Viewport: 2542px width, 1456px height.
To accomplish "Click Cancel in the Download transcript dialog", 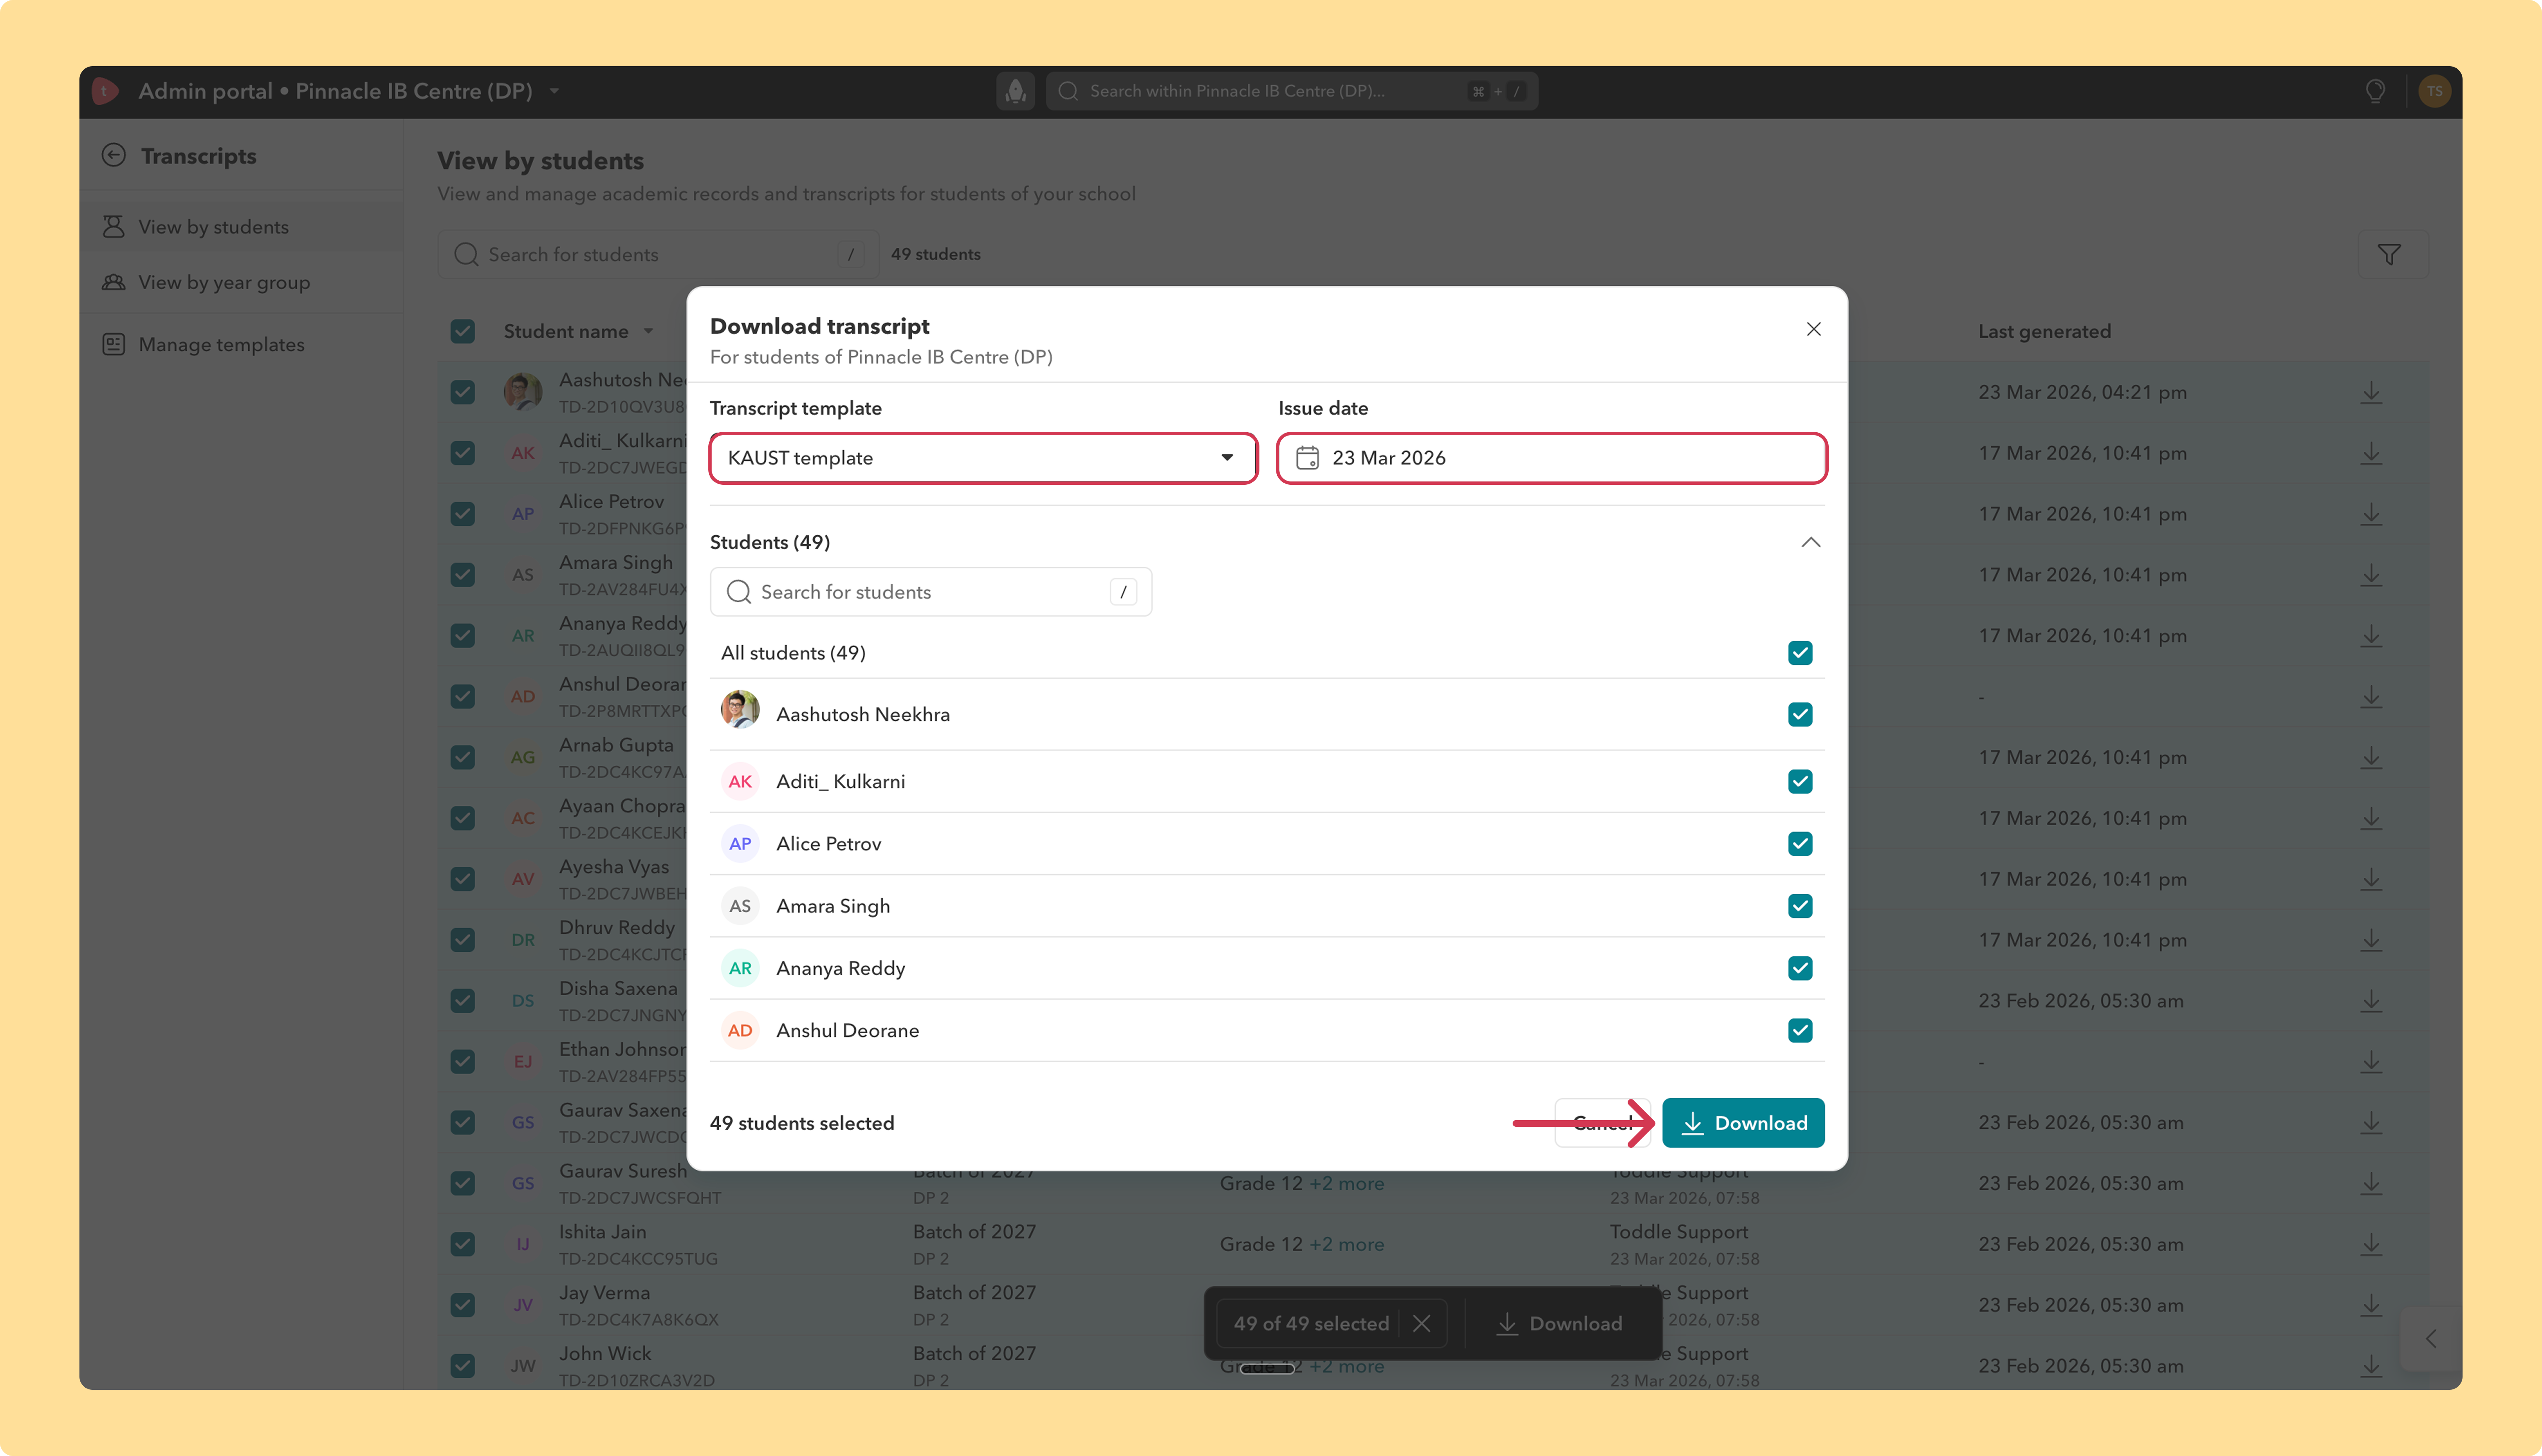I will click(1603, 1123).
